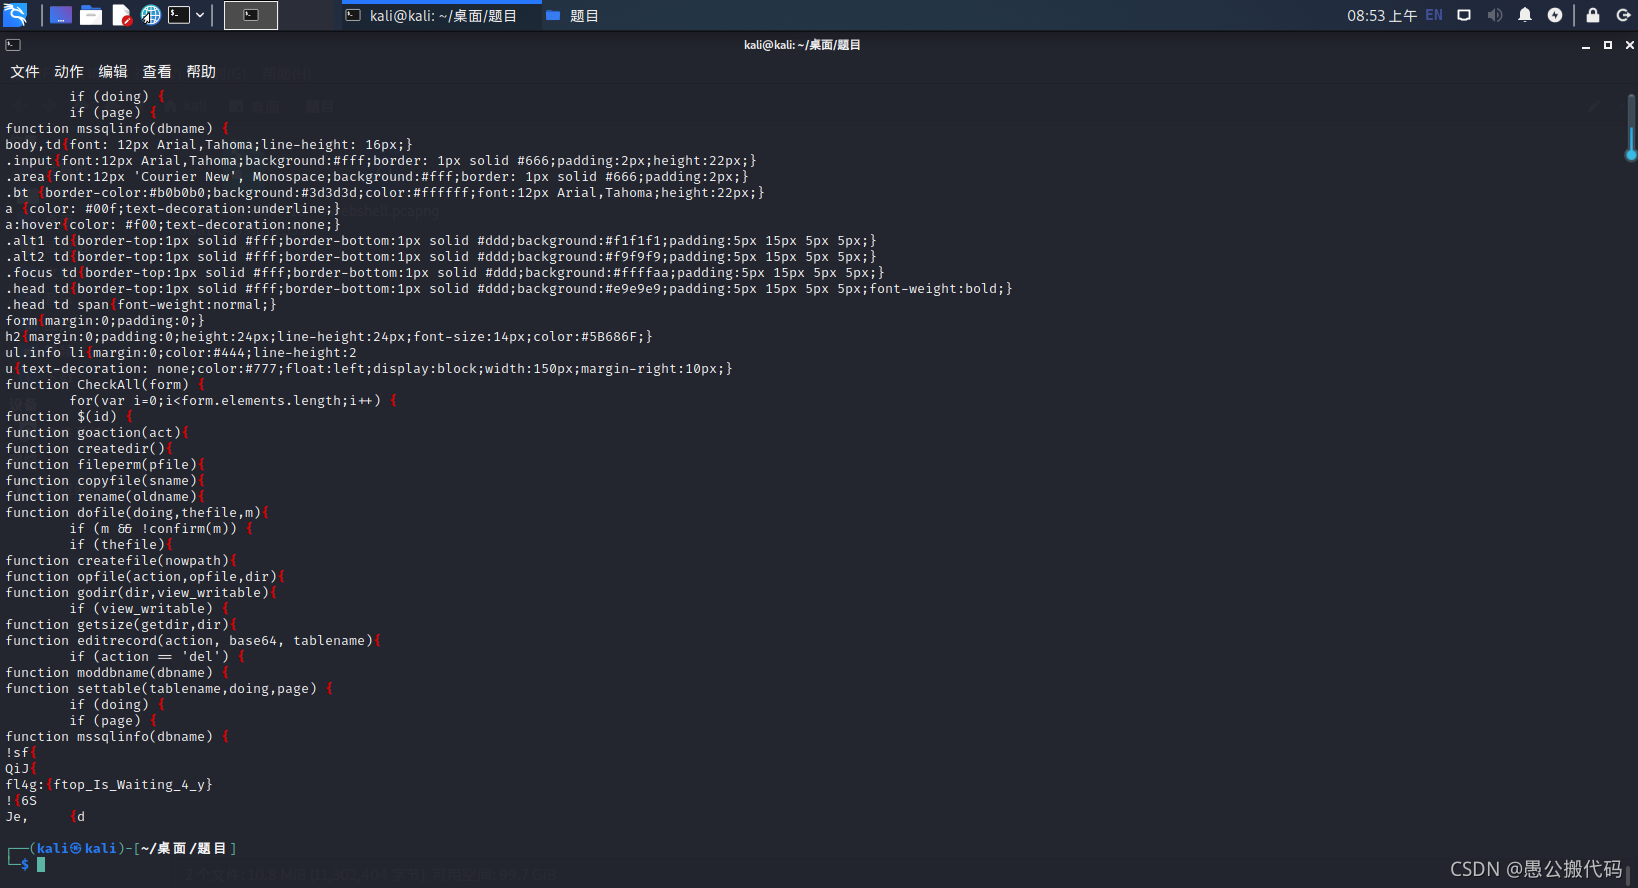This screenshot has width=1638, height=888.
Task: Switch to kali@kali terminal taskbar entry
Action: click(x=440, y=16)
